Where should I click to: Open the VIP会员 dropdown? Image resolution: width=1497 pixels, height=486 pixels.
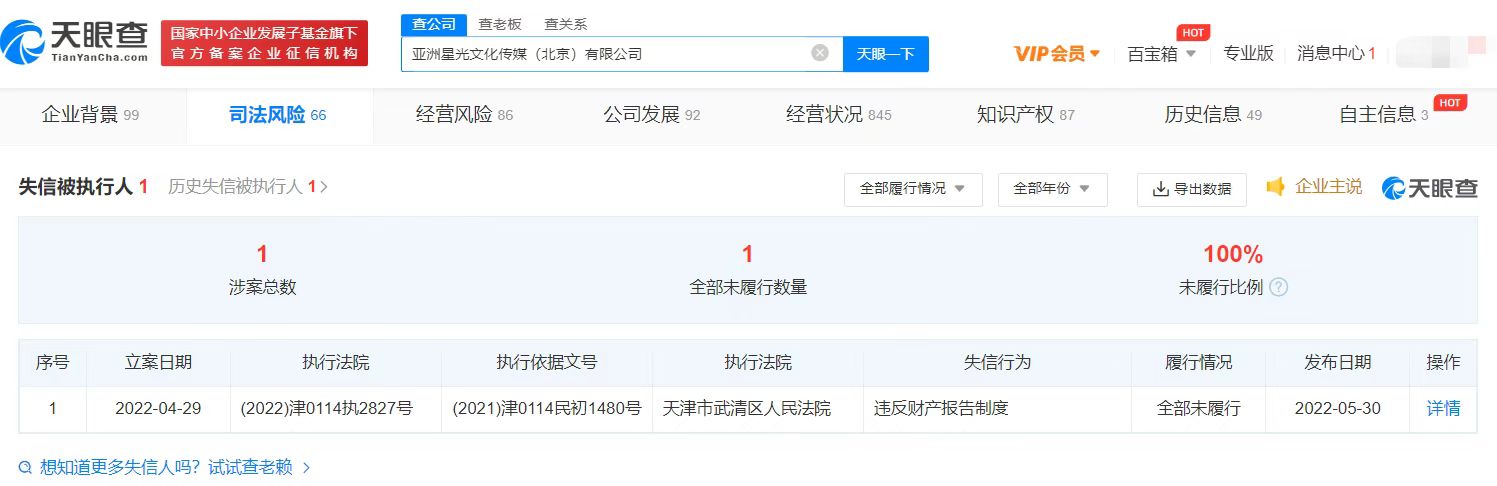(1057, 54)
